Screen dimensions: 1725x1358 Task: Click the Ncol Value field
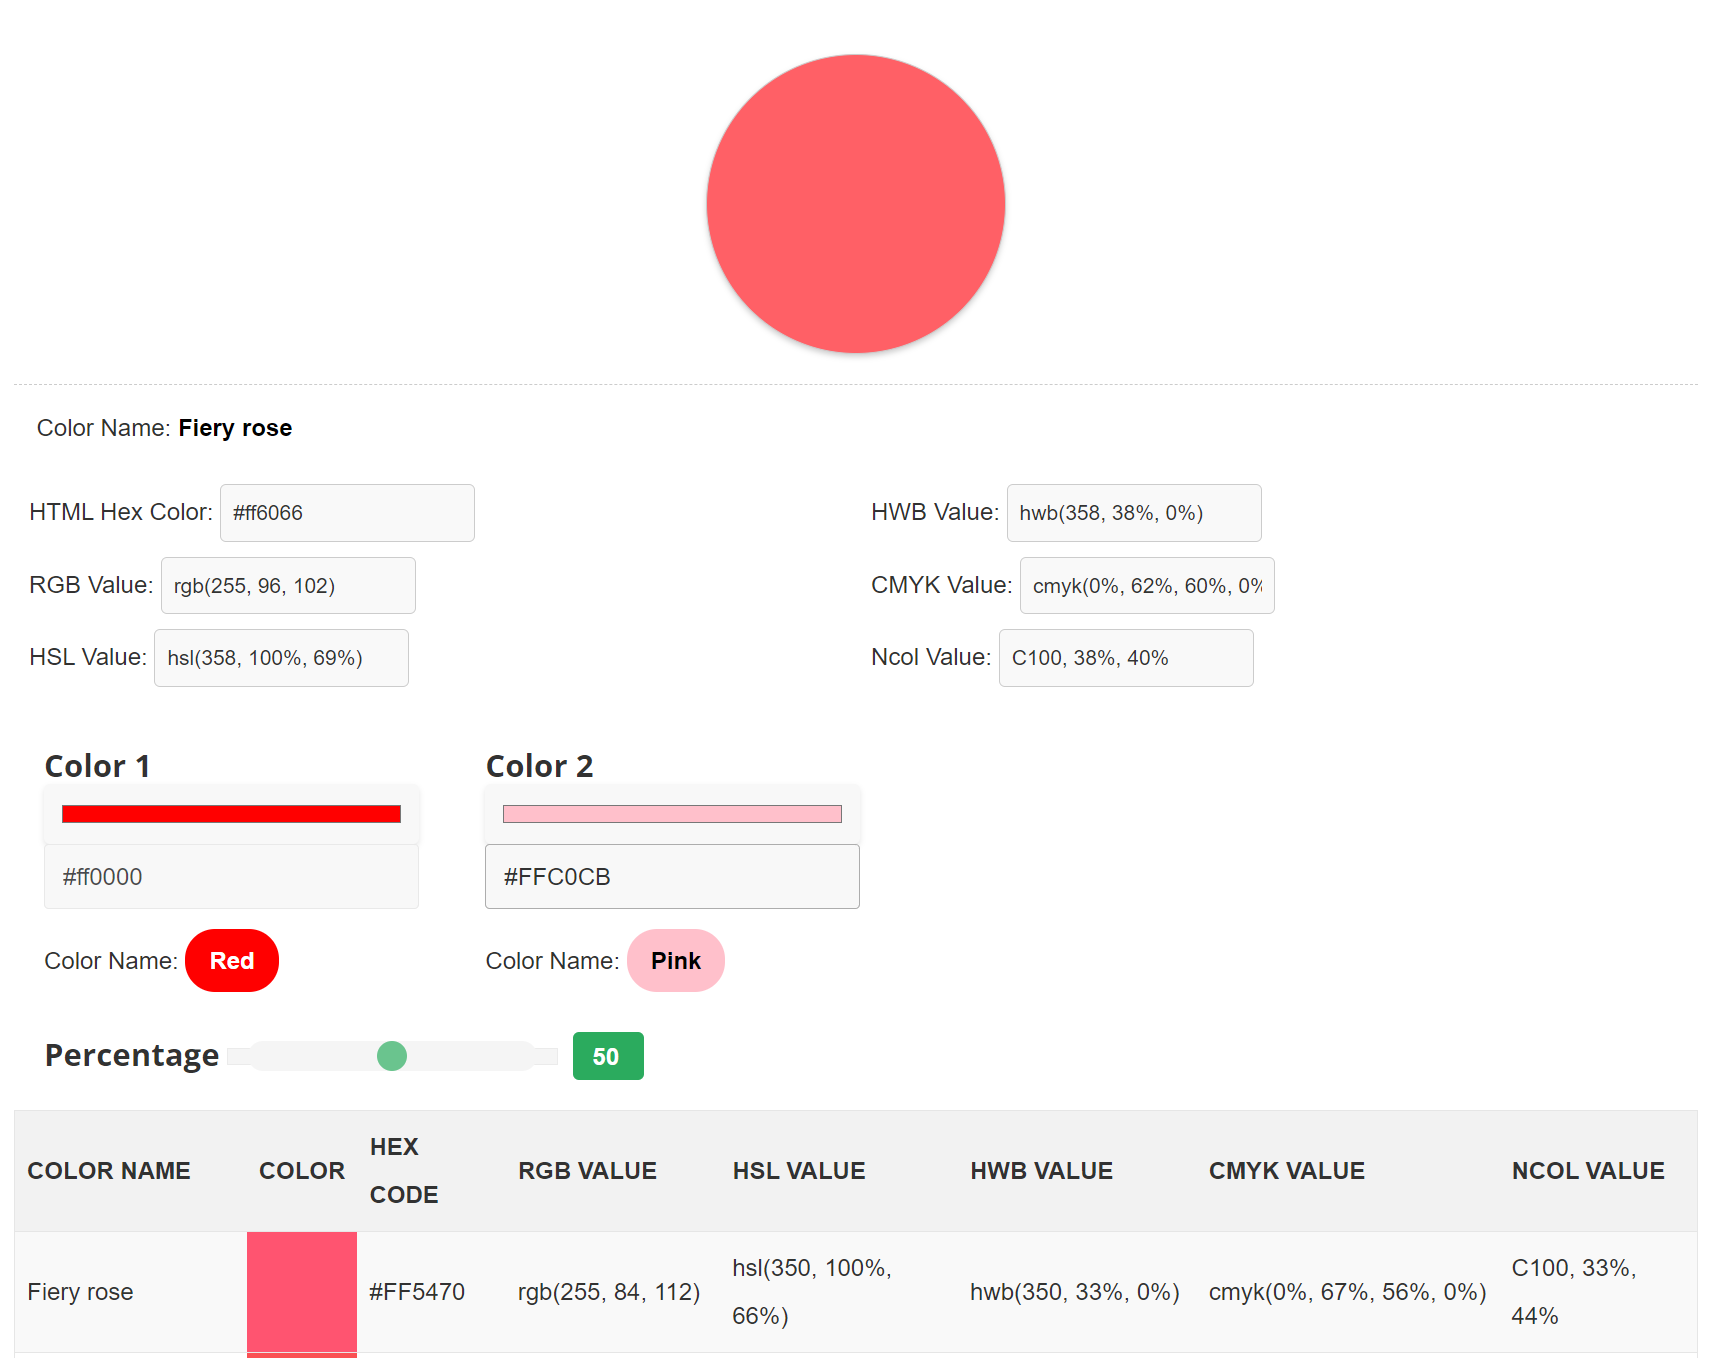point(1126,658)
